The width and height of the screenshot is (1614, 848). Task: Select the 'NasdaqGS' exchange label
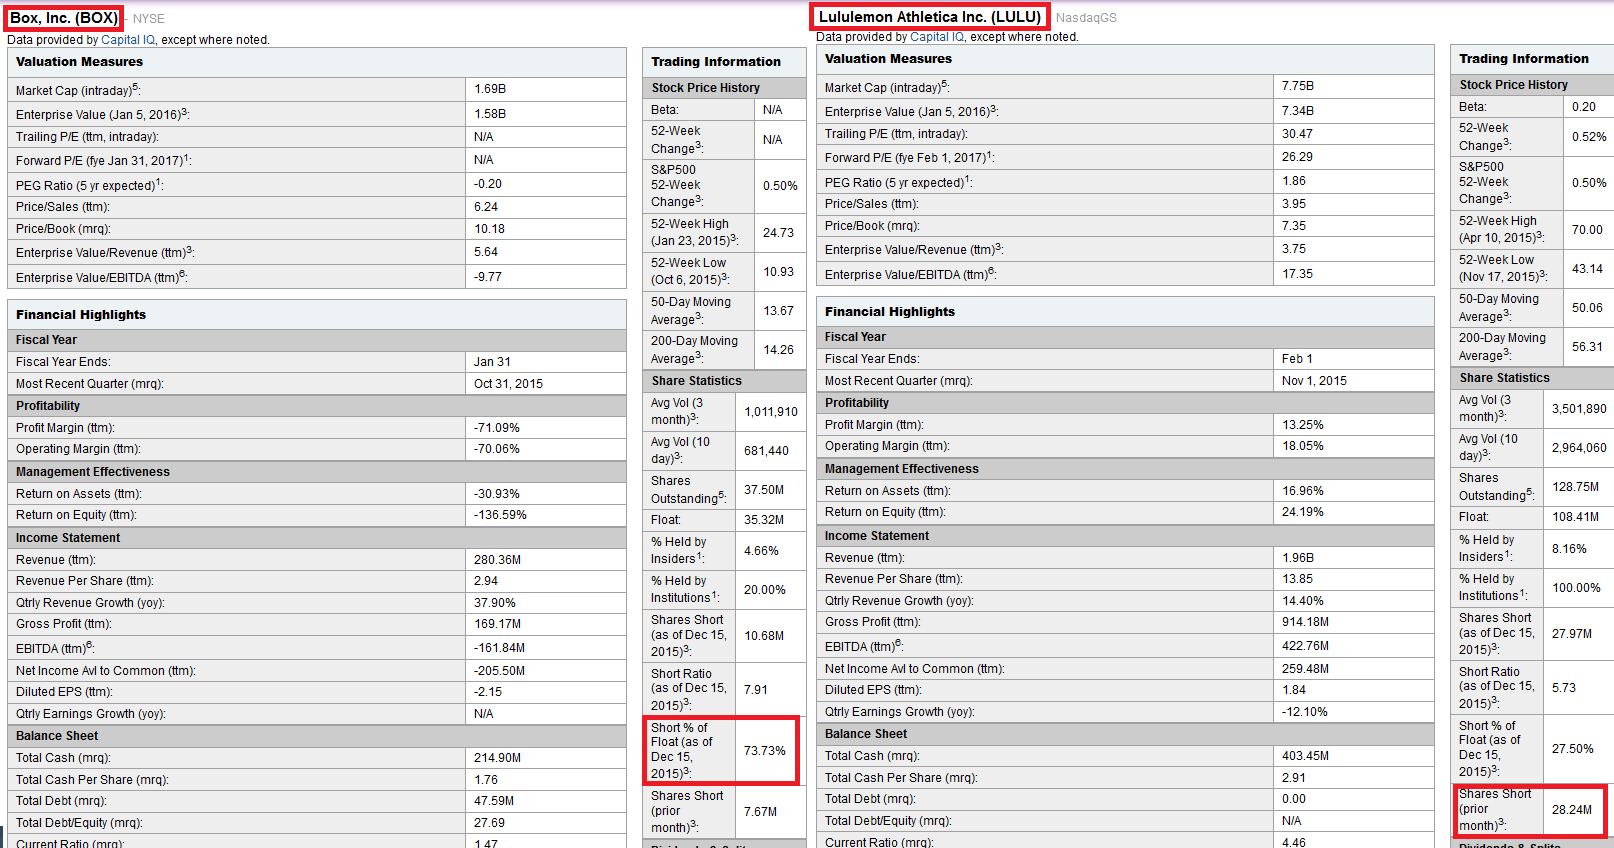tap(1086, 18)
